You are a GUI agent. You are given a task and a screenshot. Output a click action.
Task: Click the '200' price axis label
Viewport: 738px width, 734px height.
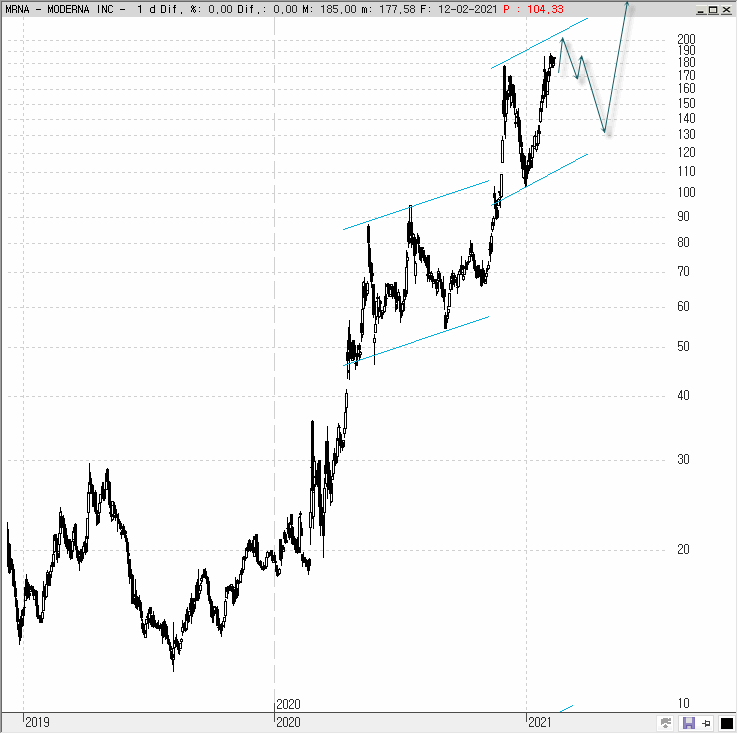(x=686, y=39)
